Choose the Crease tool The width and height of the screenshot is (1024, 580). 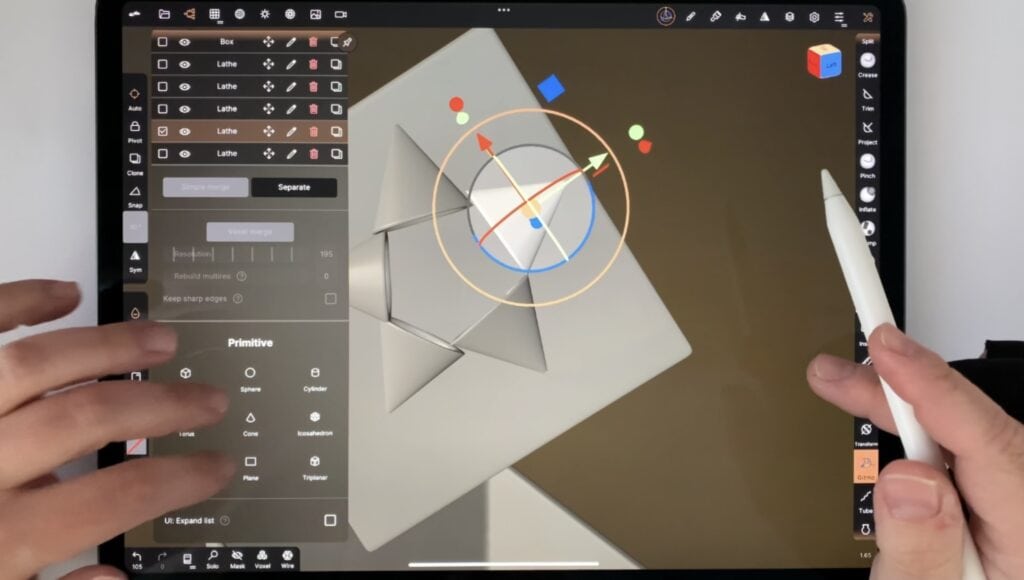tap(867, 64)
